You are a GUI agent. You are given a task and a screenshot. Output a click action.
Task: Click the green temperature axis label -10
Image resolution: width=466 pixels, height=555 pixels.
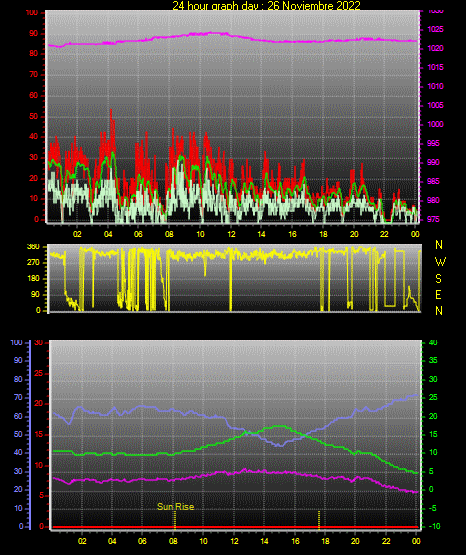(x=435, y=526)
